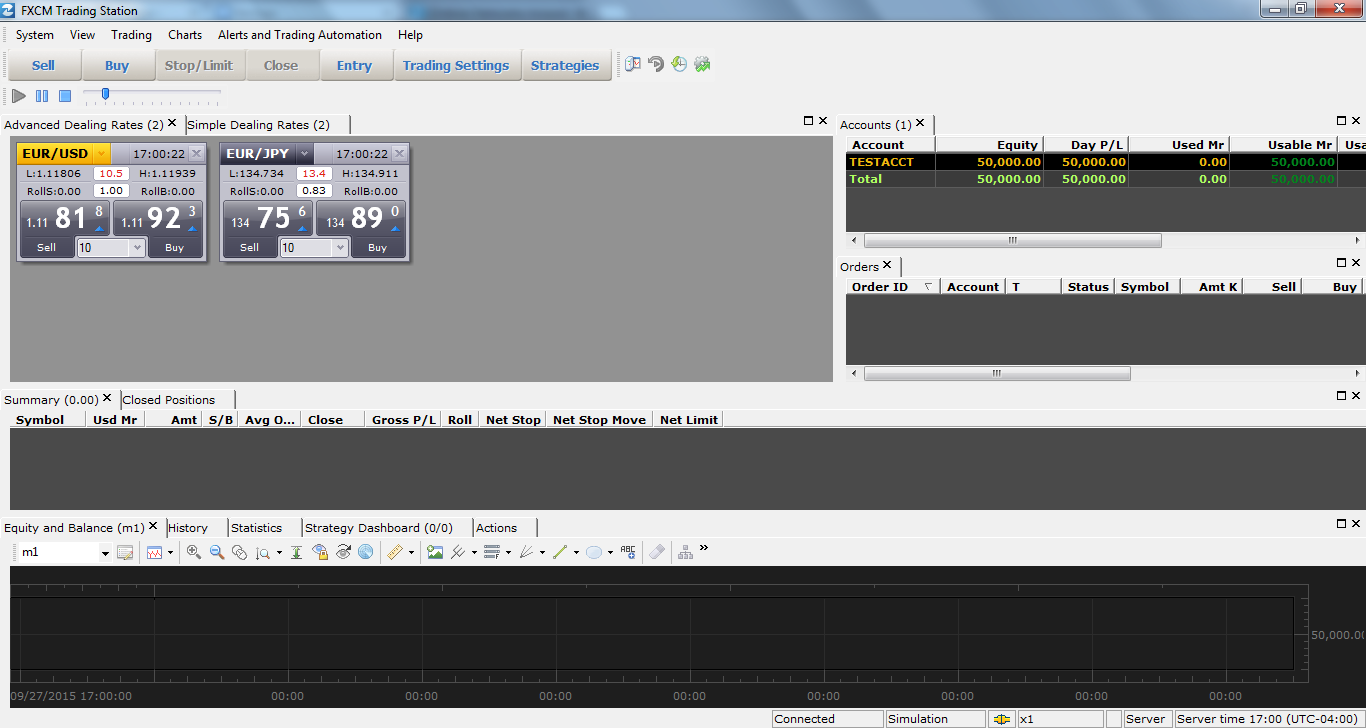Open the Strategies button
This screenshot has width=1366, height=728.
(565, 66)
